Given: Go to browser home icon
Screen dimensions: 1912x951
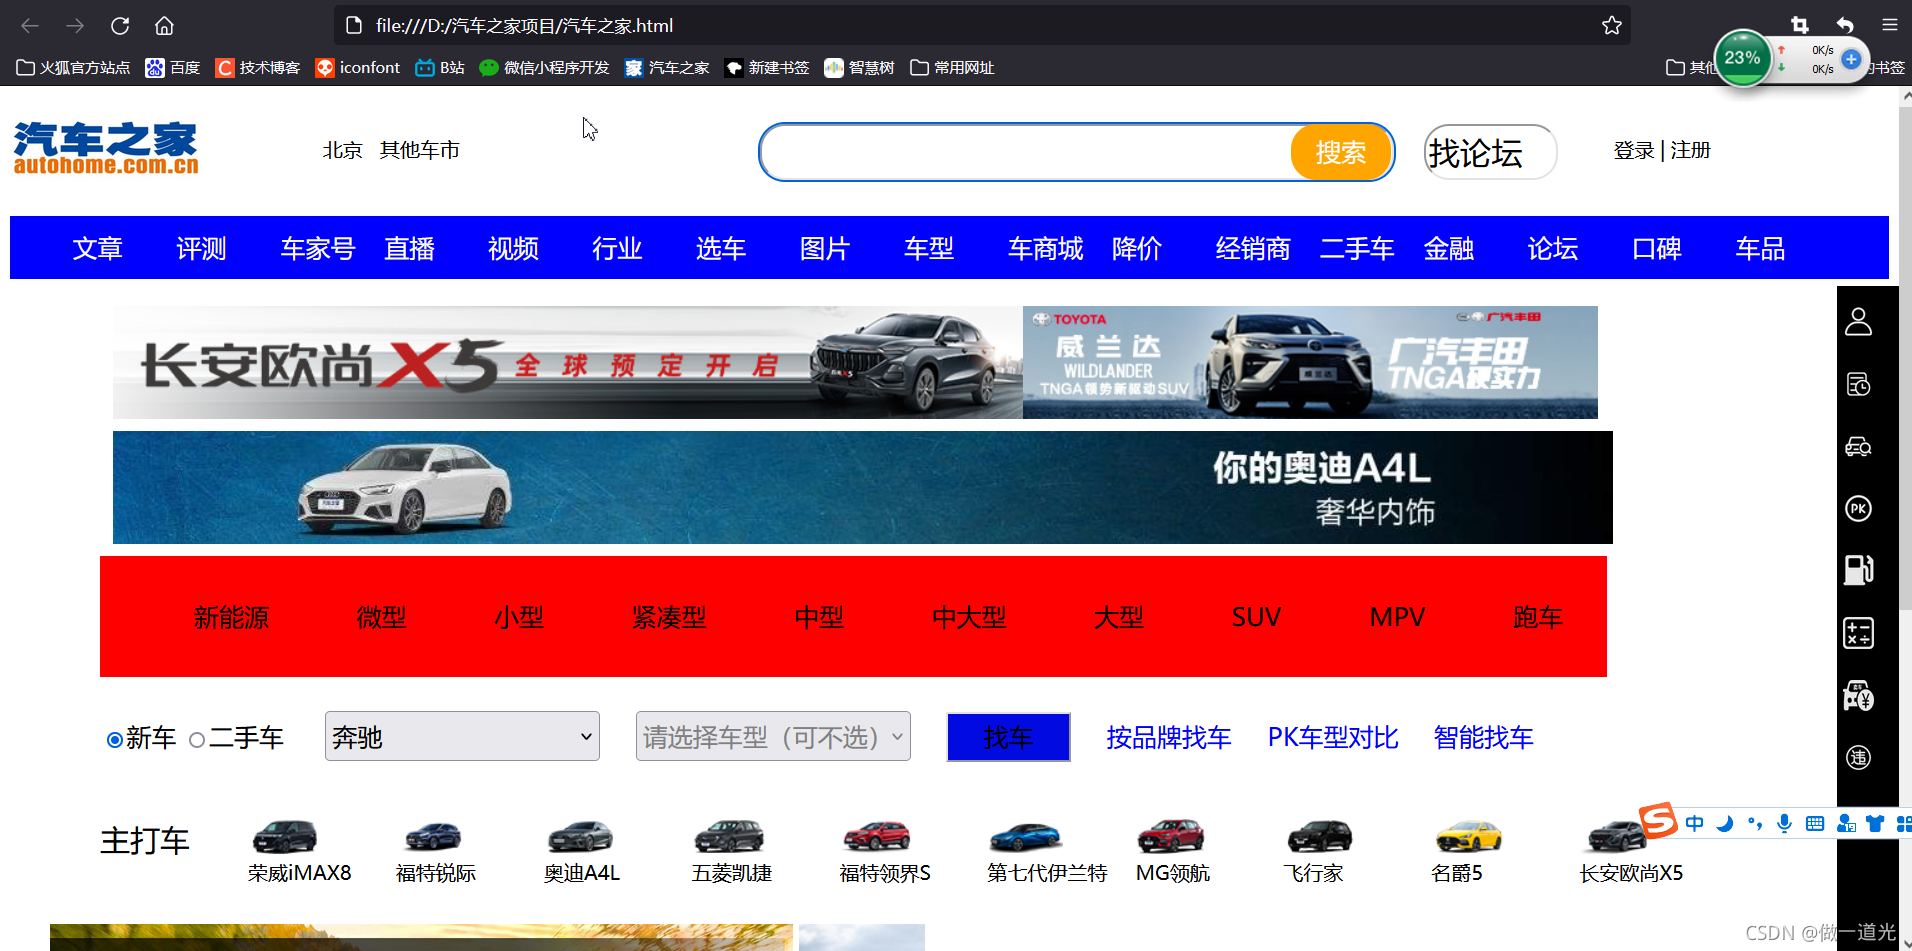Looking at the screenshot, I should pos(164,25).
